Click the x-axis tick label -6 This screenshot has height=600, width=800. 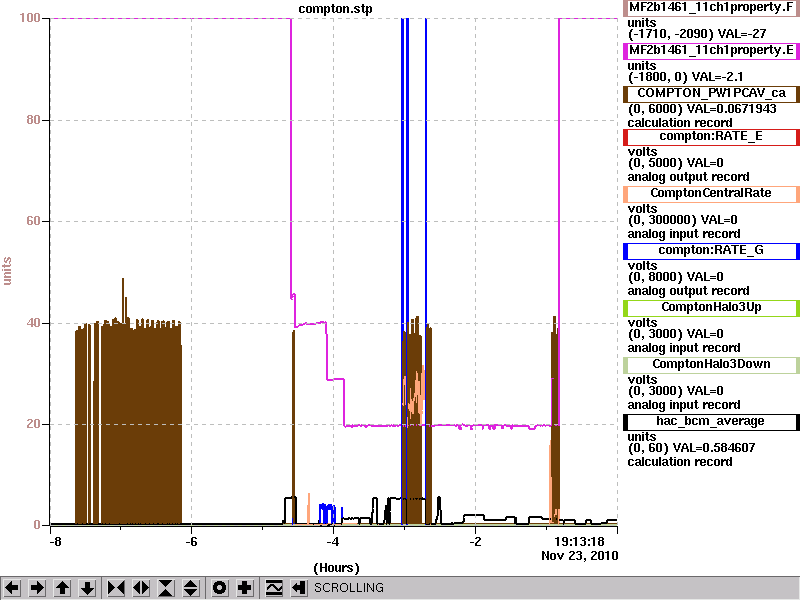coord(191,542)
